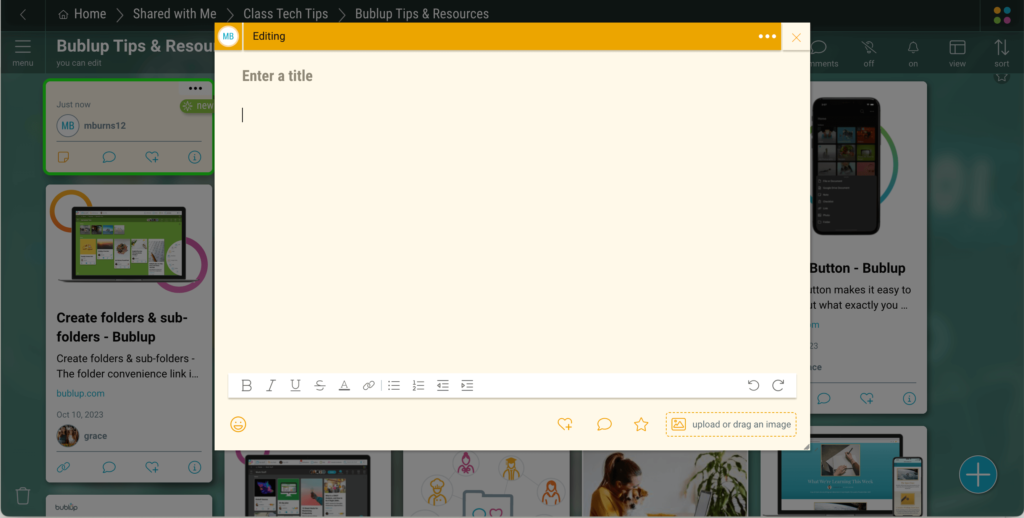Go to Home in breadcrumb
Screen dimensions: 1024x518
(82, 14)
